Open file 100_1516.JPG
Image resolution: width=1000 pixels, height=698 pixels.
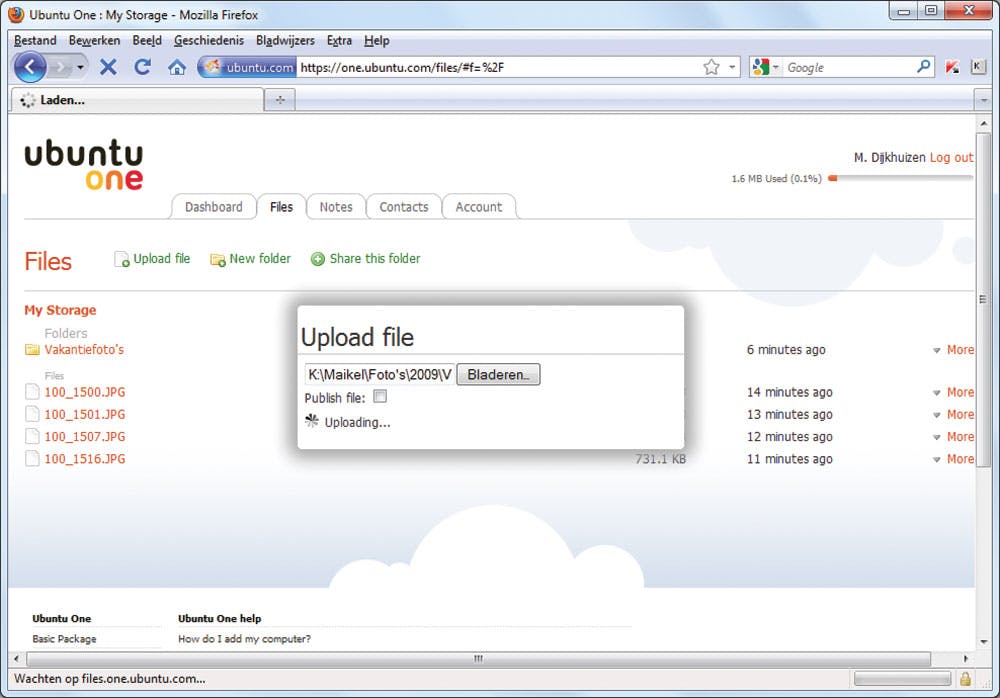(x=85, y=459)
